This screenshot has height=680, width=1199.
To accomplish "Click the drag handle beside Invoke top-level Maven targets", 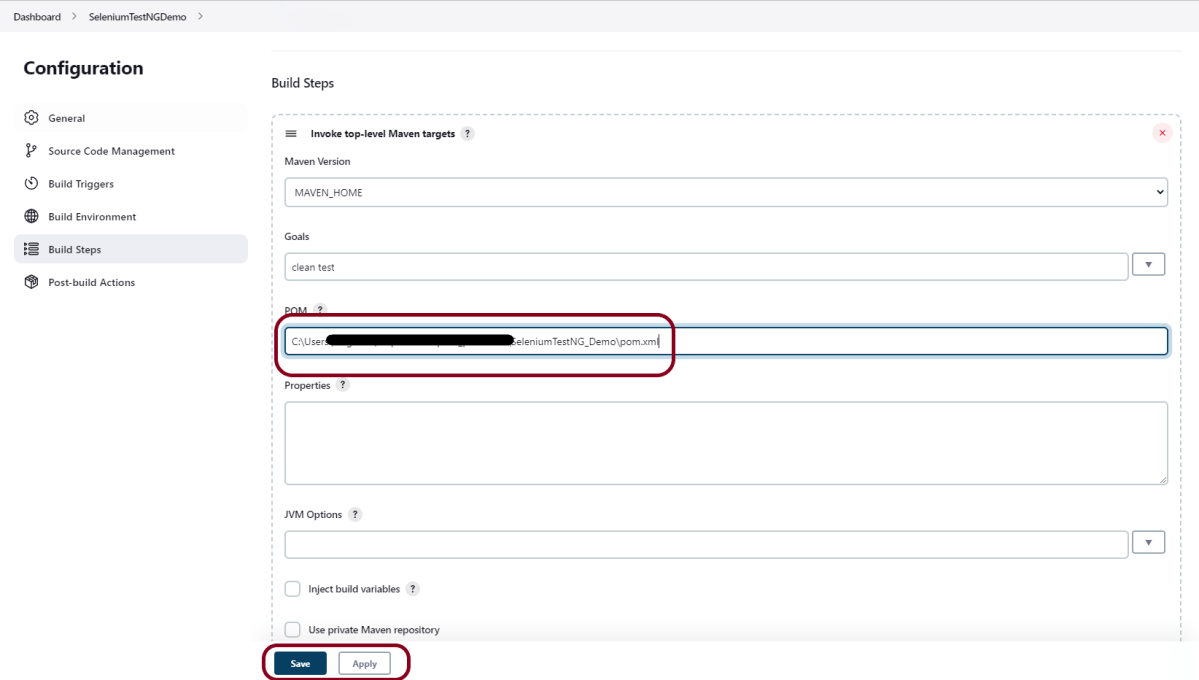I will (x=291, y=134).
